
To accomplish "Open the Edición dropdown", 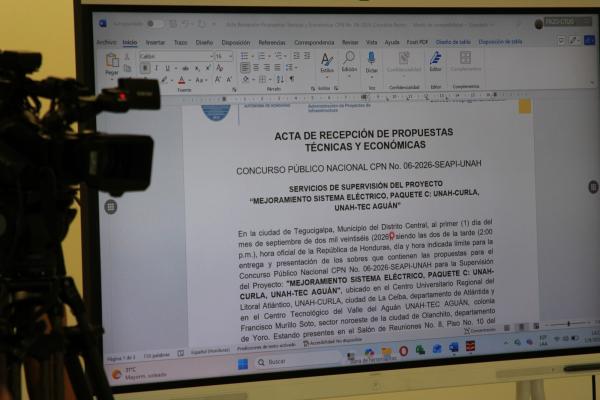I will 349,63.
